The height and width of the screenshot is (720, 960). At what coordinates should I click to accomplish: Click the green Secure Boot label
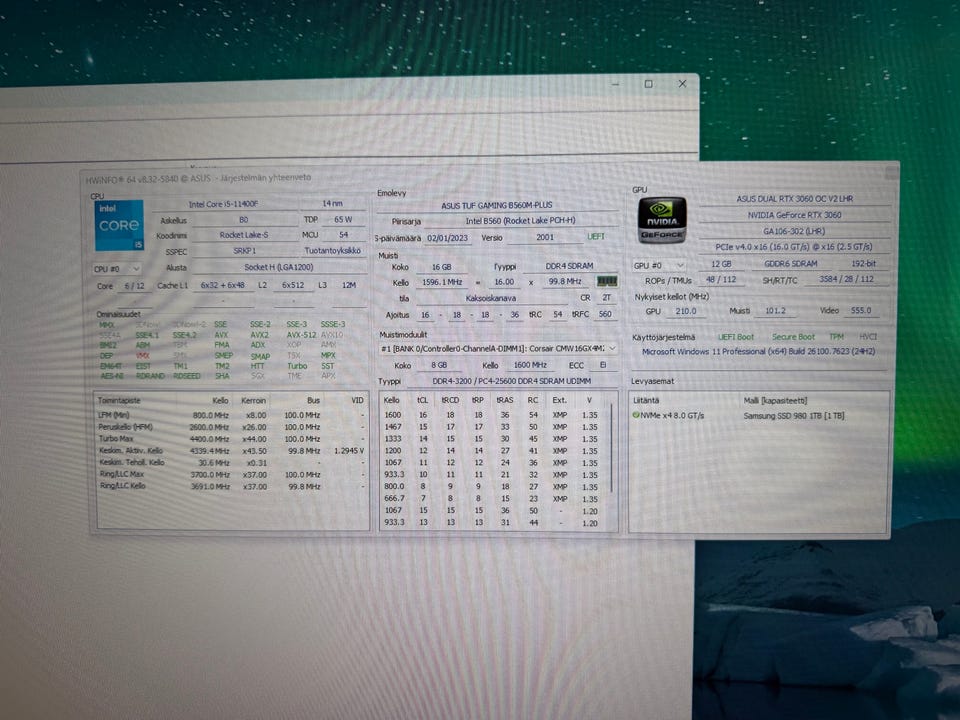pyautogui.click(x=793, y=337)
